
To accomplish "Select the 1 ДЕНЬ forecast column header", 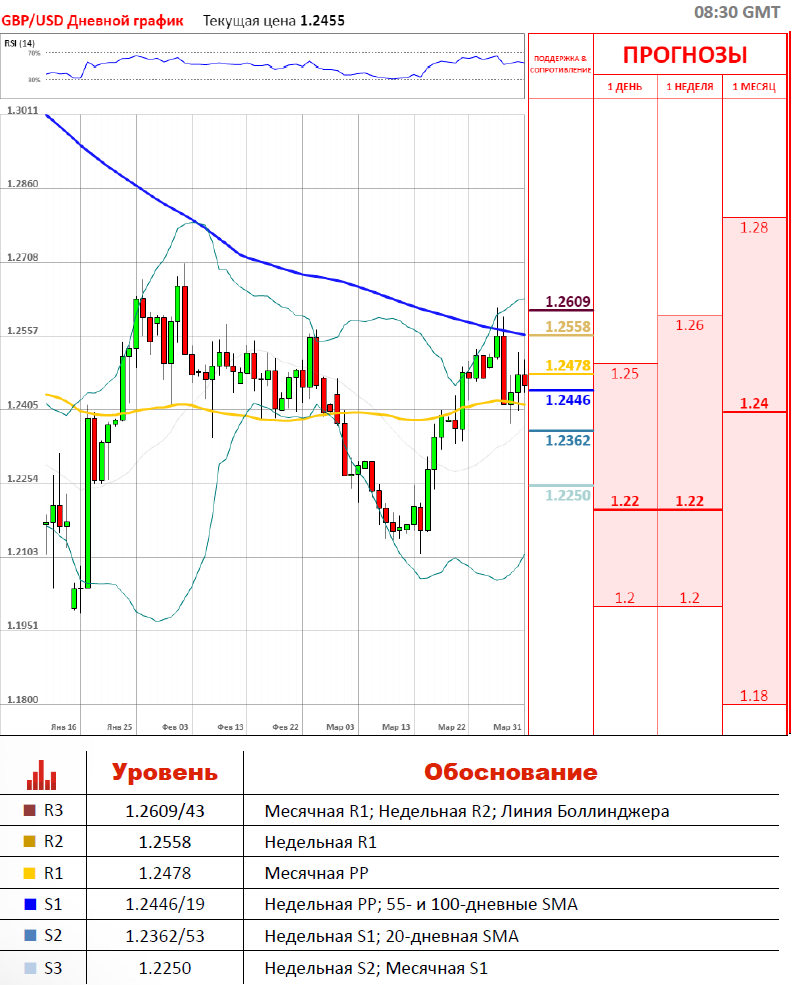I will click(x=625, y=87).
